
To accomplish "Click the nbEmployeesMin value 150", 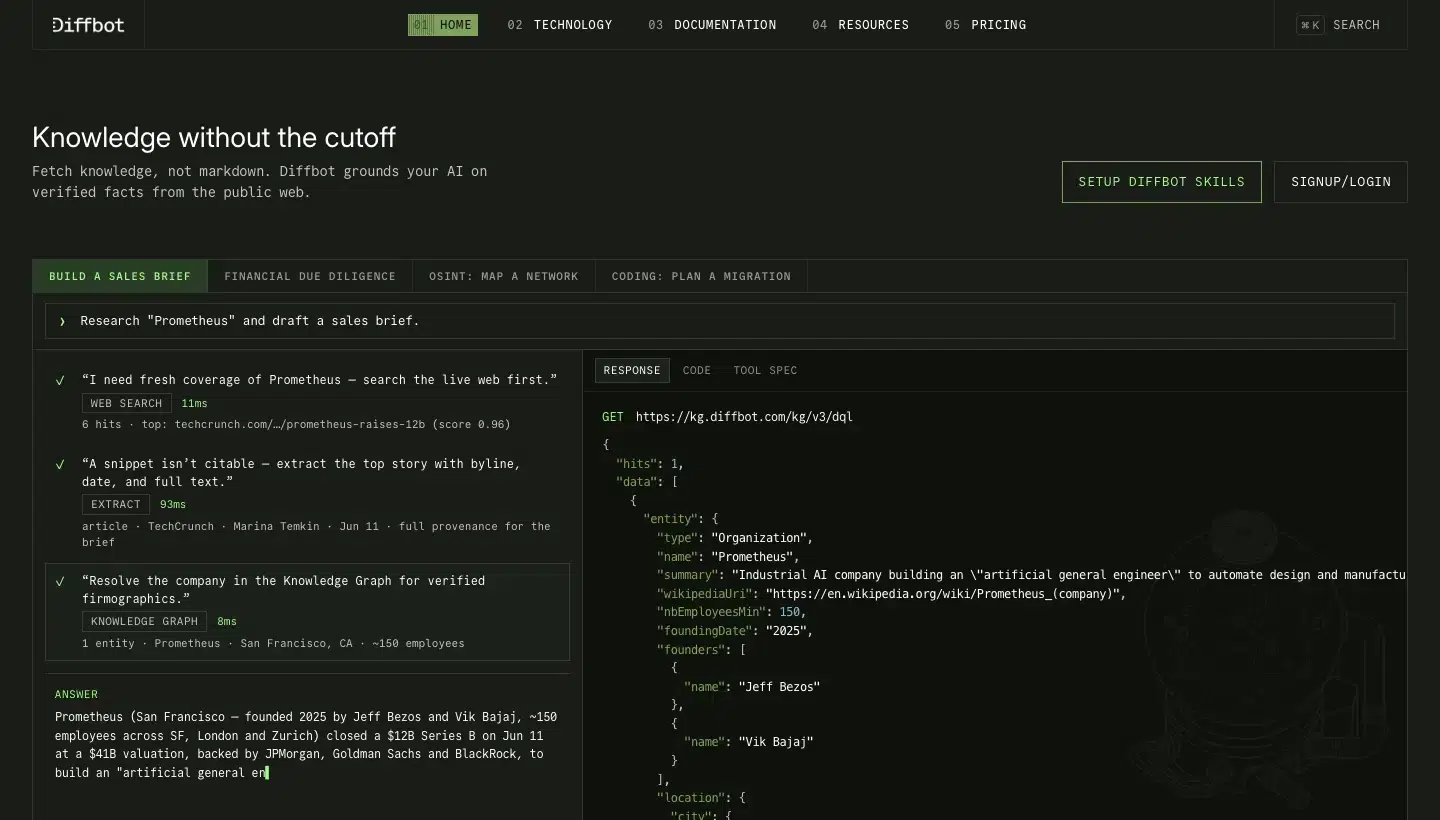I will coord(790,612).
